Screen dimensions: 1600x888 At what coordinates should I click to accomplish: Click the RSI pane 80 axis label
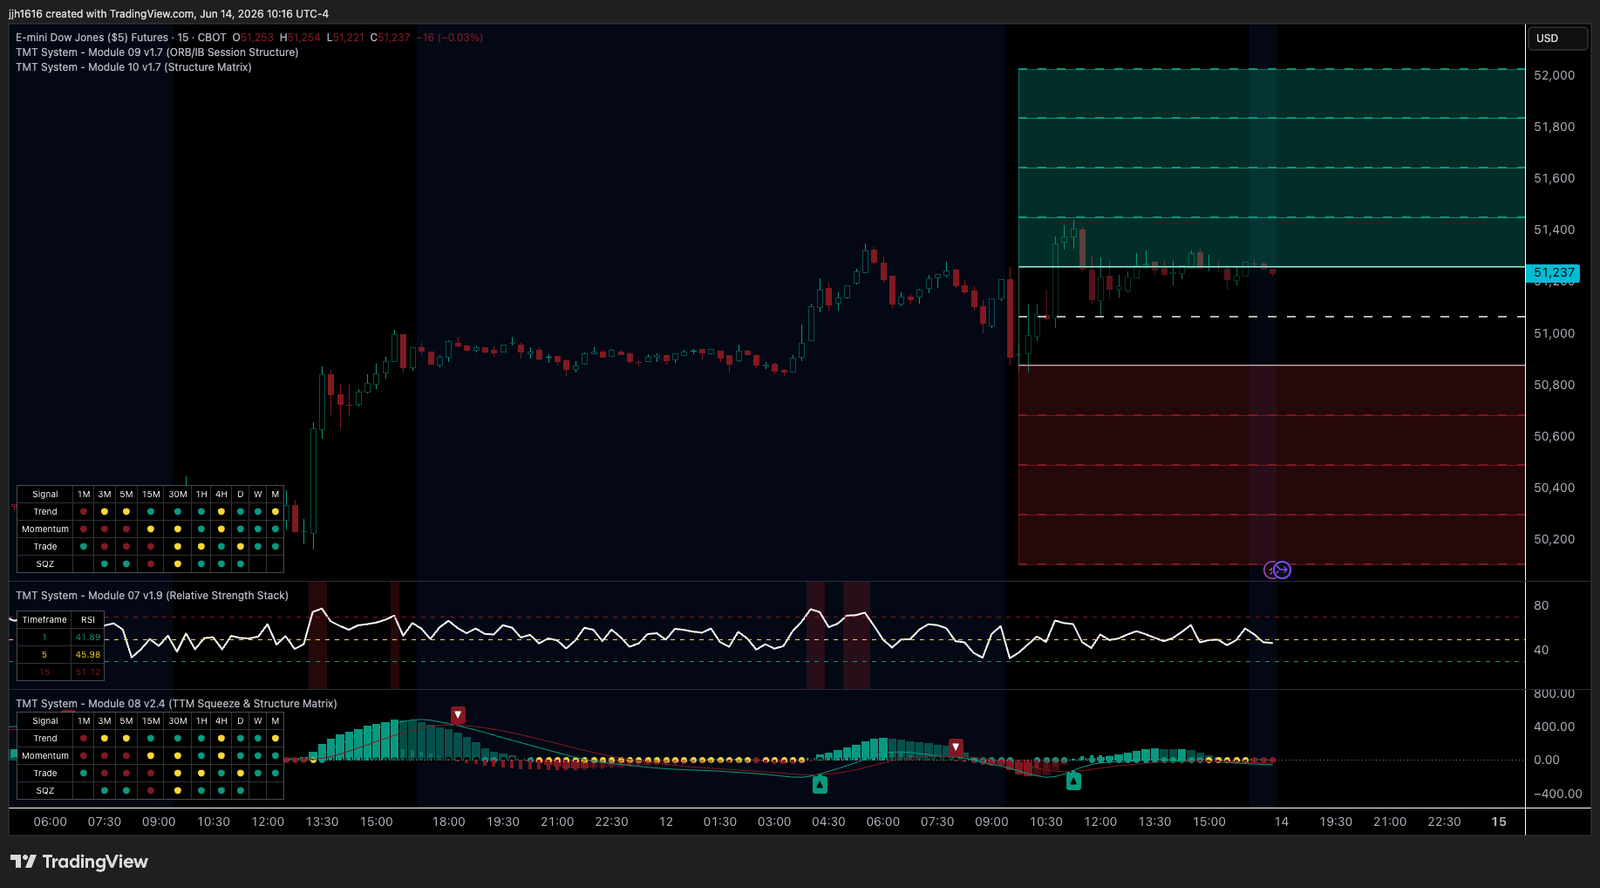coord(1541,605)
